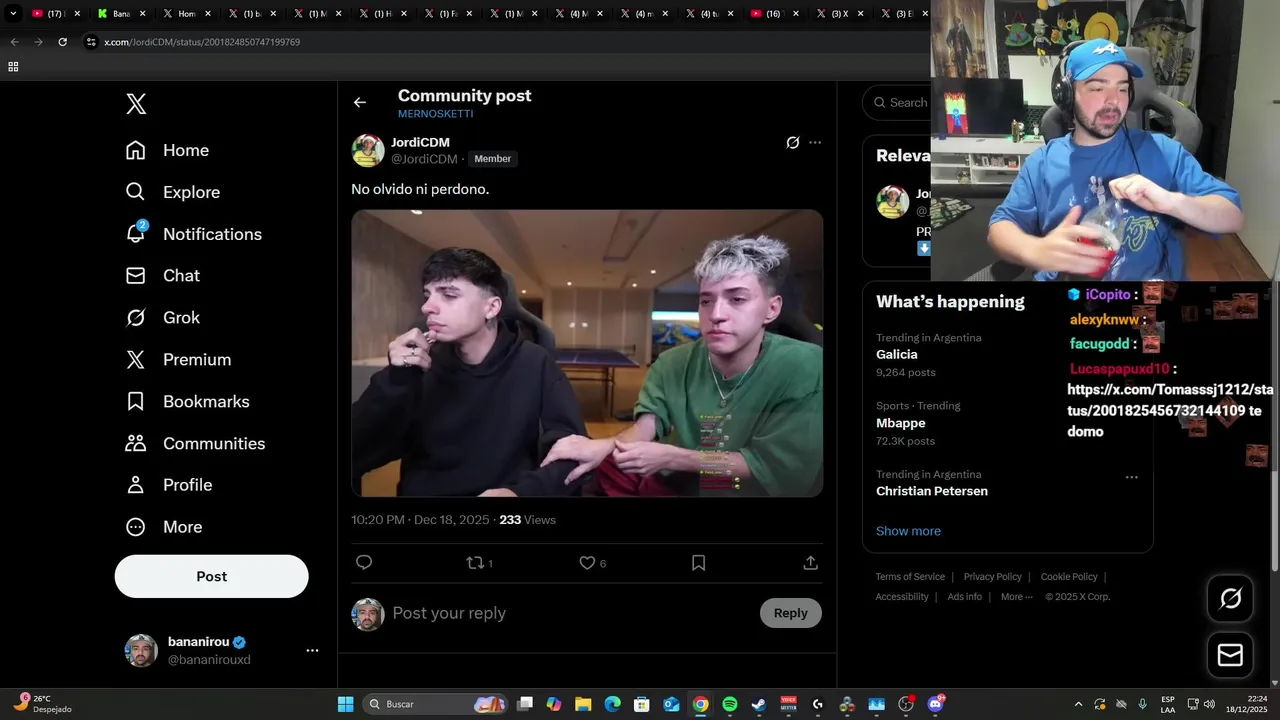Open Spotify from the taskbar
The image size is (1280, 720).
[x=730, y=704]
